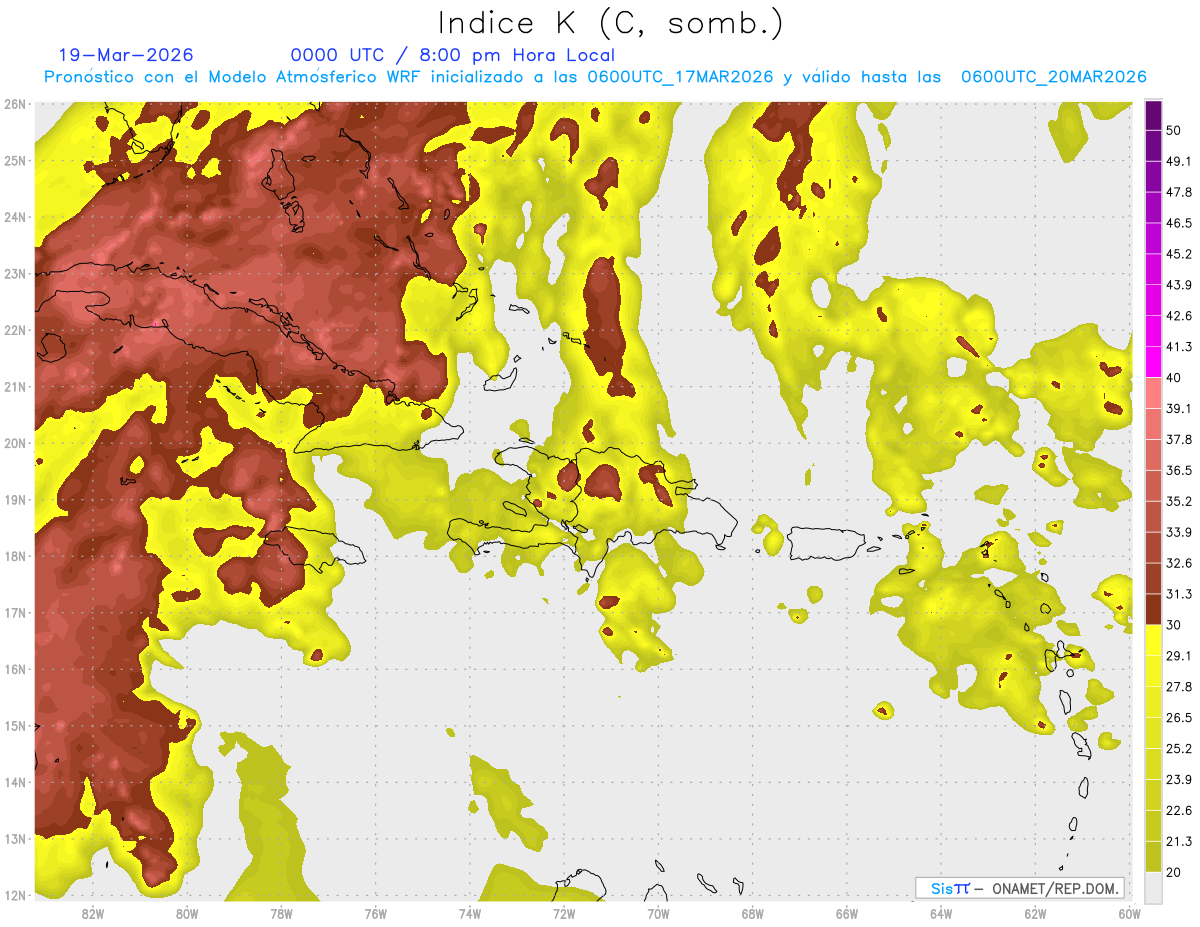Click the 66W longitude label
Viewport: 1200px width, 927px height.
(847, 914)
